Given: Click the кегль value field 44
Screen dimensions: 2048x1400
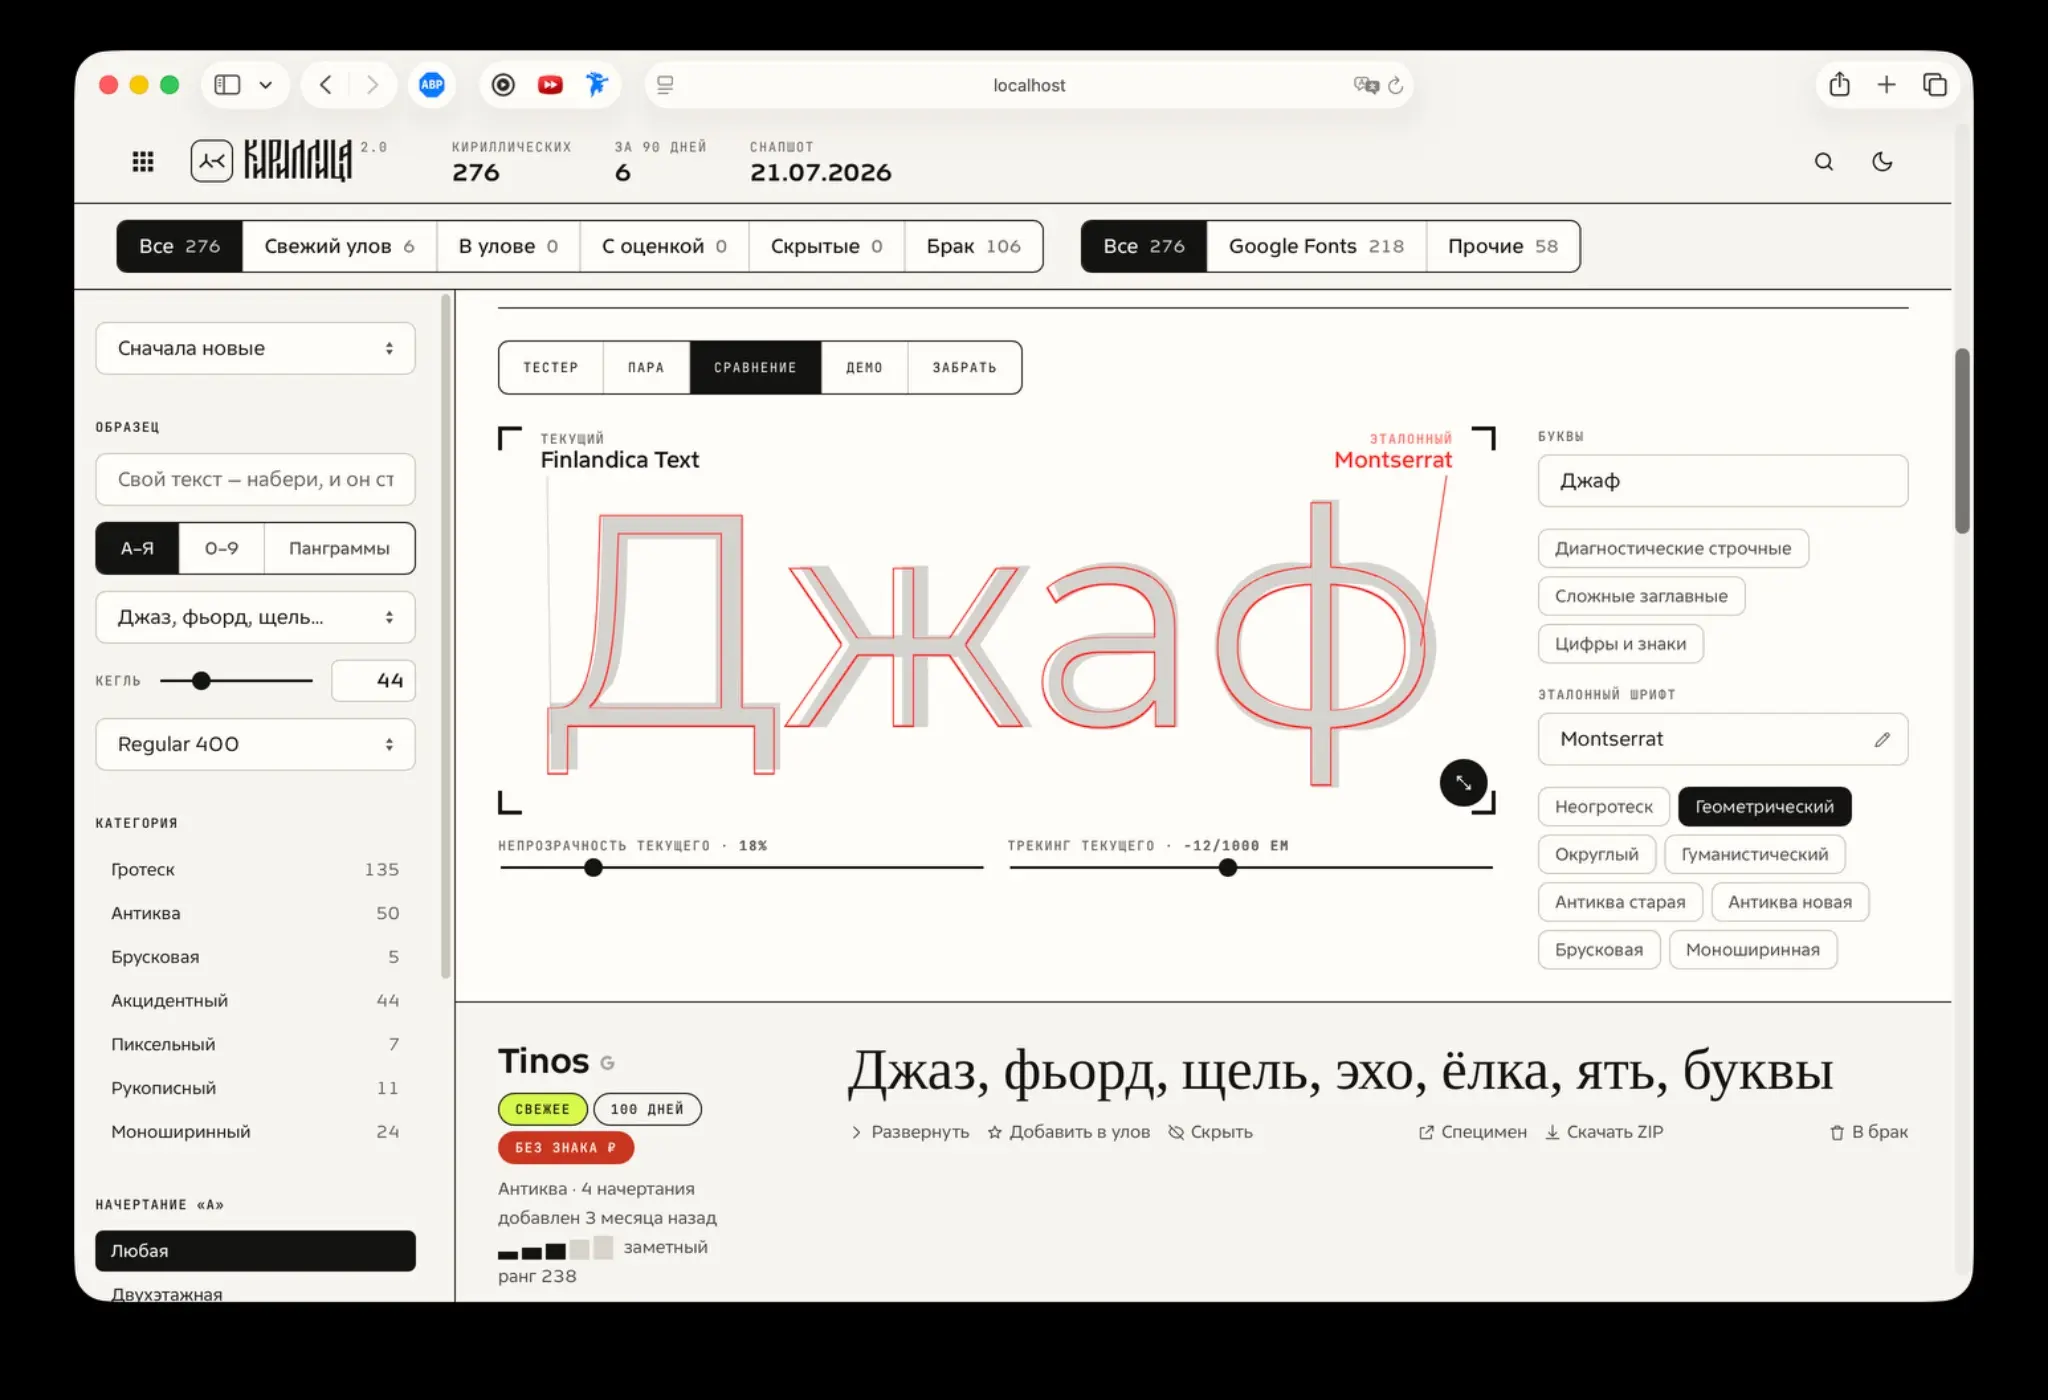Looking at the screenshot, I should click(x=373, y=681).
